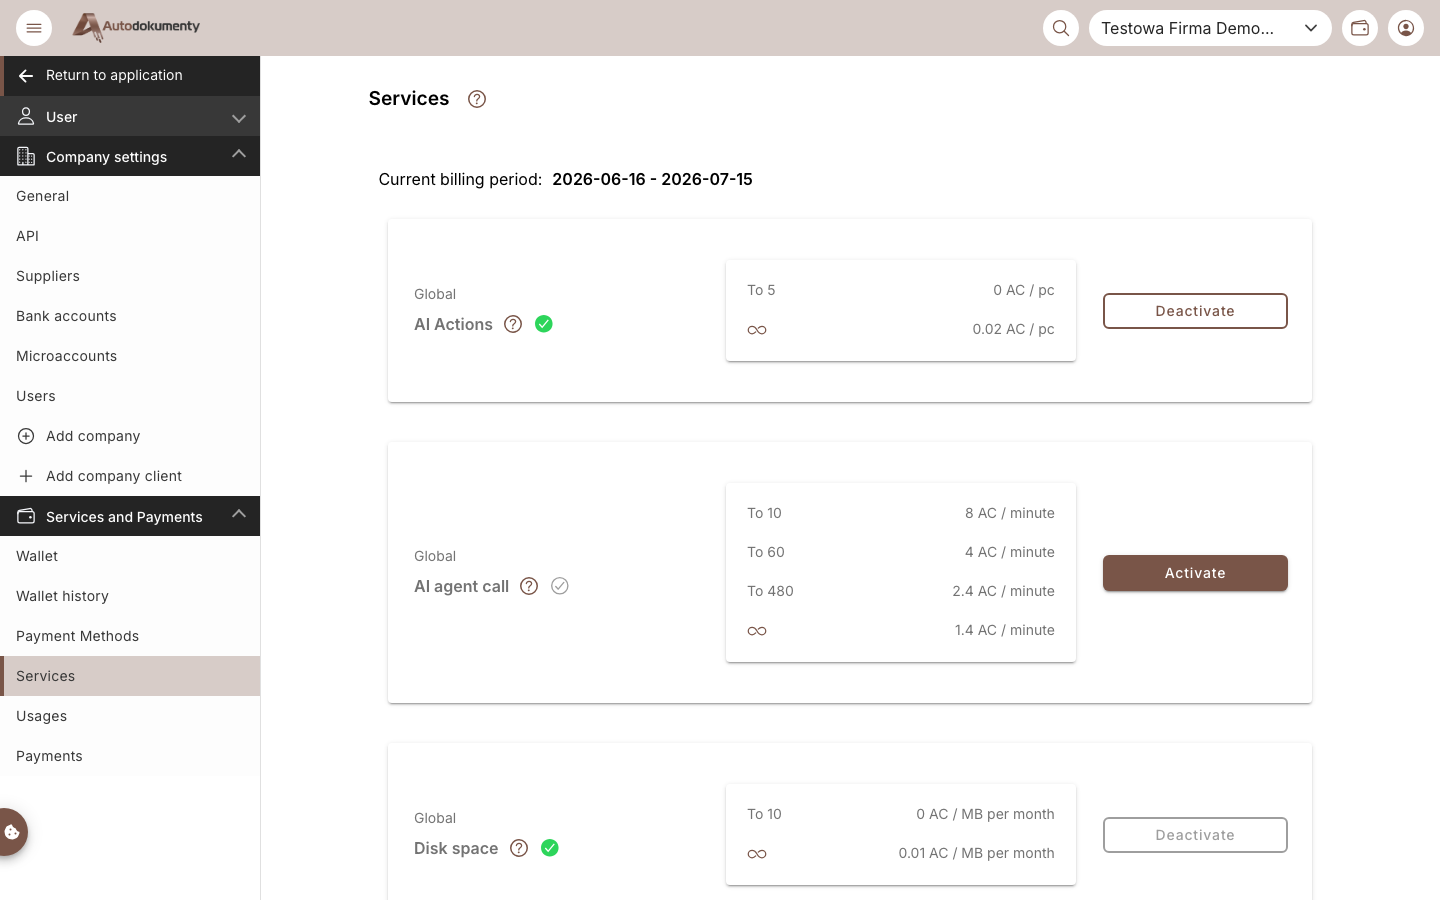1440x900 pixels.
Task: Click green status check beside Disk space
Action: [x=550, y=848]
